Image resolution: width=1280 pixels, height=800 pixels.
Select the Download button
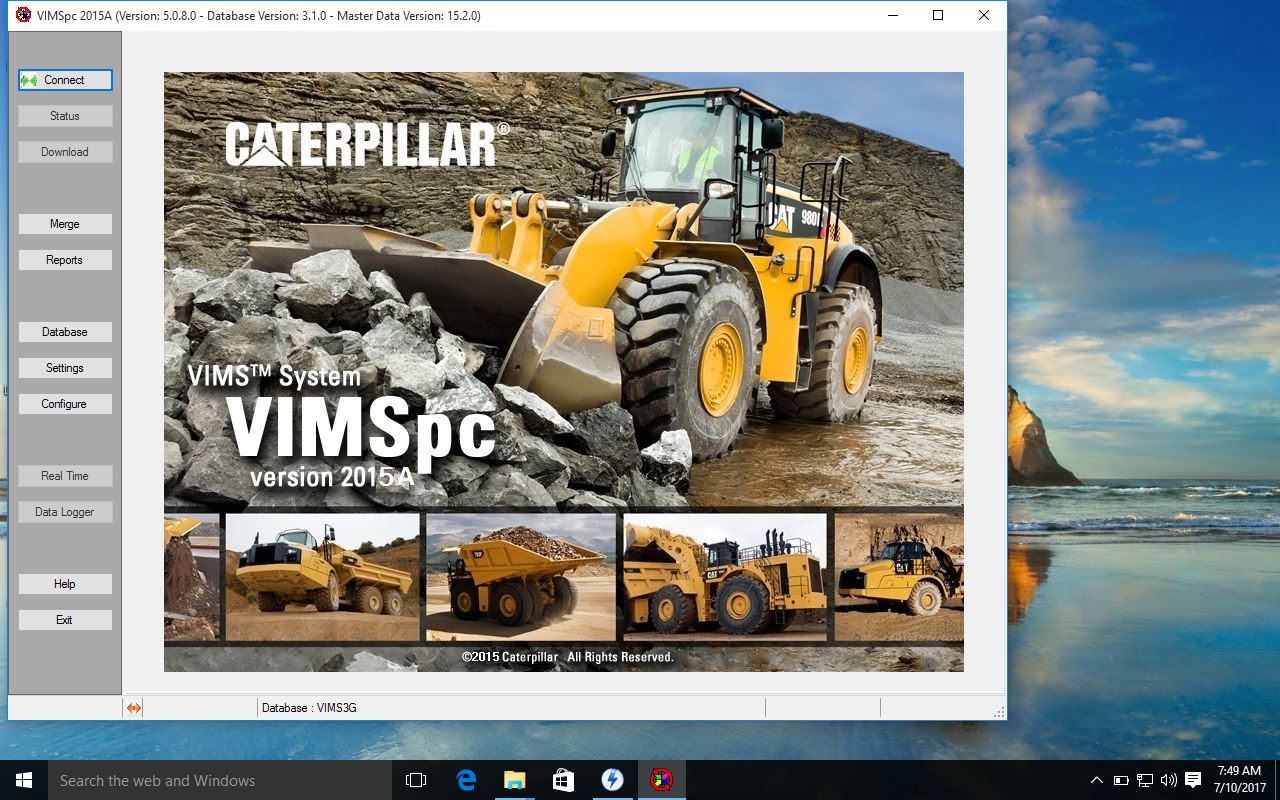click(x=65, y=152)
